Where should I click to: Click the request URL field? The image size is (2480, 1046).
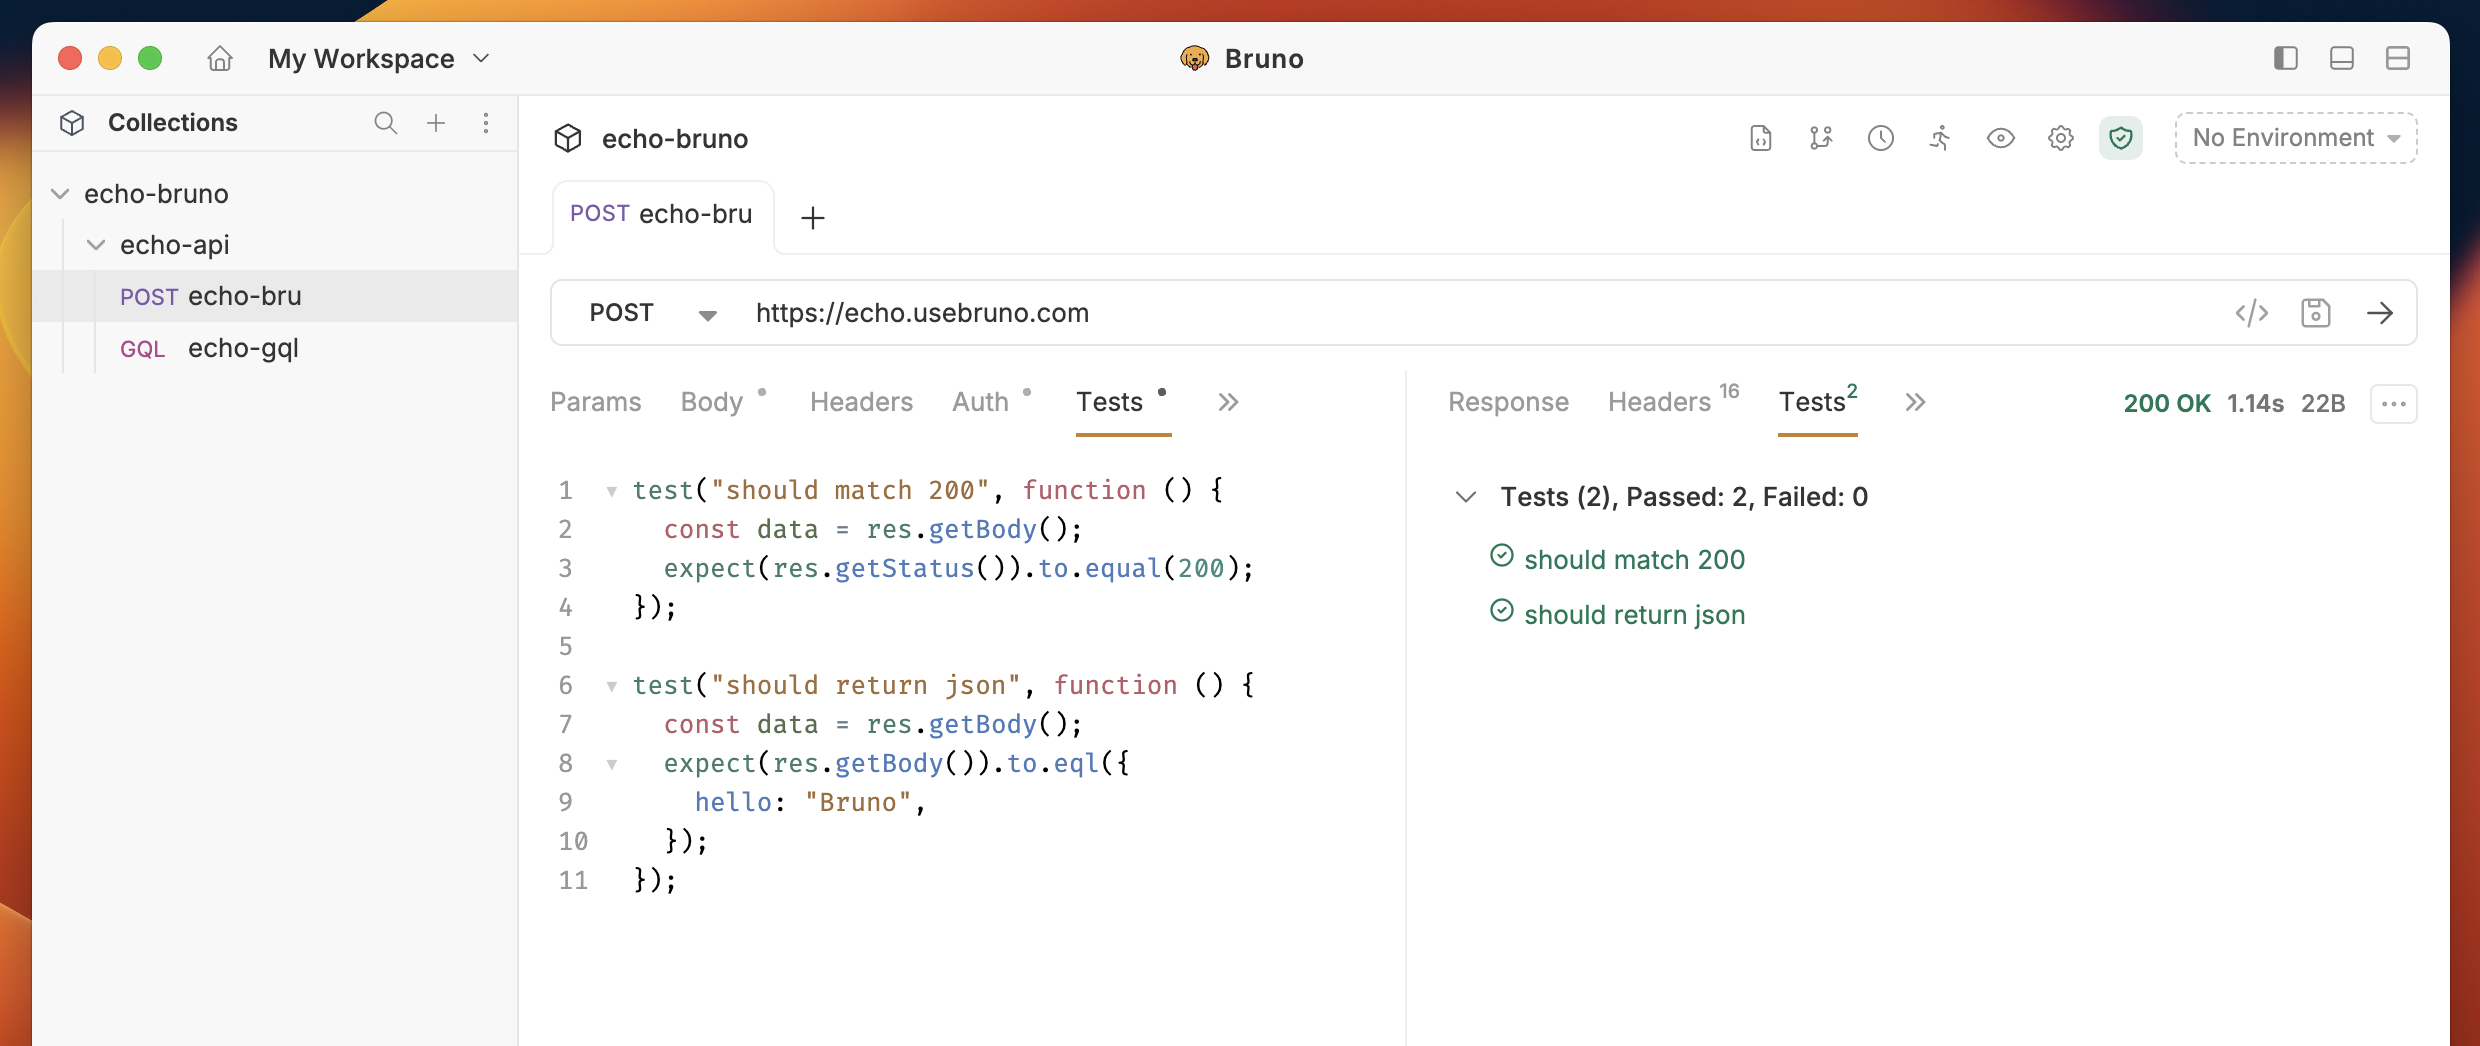(x=1200, y=312)
